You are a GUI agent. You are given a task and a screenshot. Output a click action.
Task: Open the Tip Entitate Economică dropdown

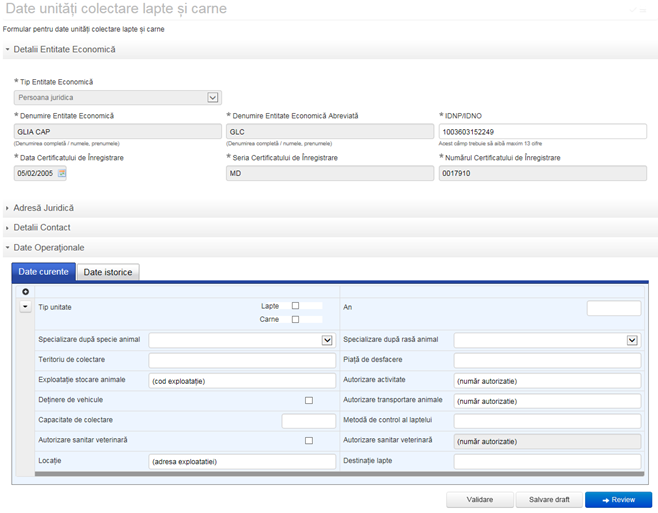(213, 98)
